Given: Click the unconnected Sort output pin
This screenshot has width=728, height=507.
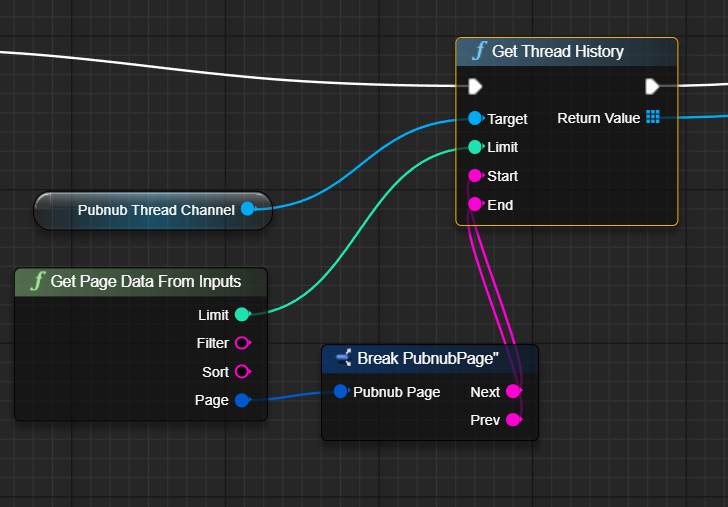Looking at the screenshot, I should click(x=241, y=372).
